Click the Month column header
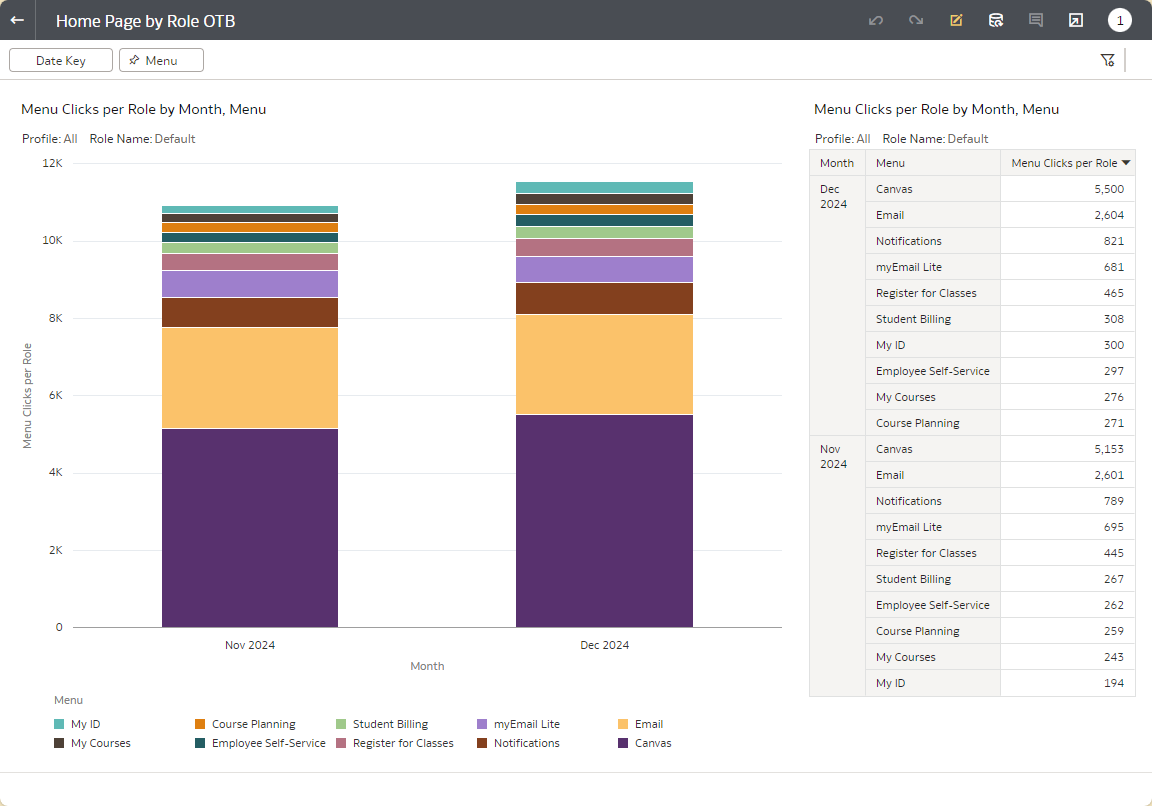Screen dimensions: 1152x806 pyautogui.click(x=837, y=163)
